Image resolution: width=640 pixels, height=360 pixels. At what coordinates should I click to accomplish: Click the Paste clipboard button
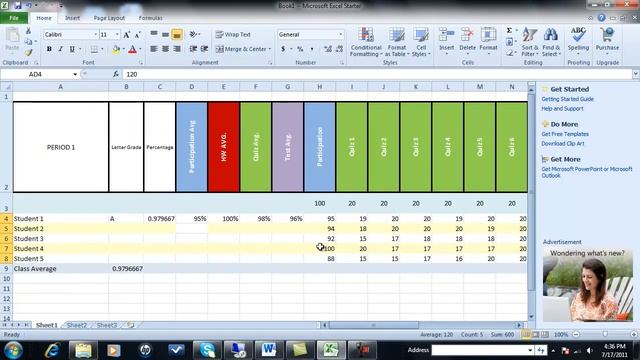(x=12, y=40)
